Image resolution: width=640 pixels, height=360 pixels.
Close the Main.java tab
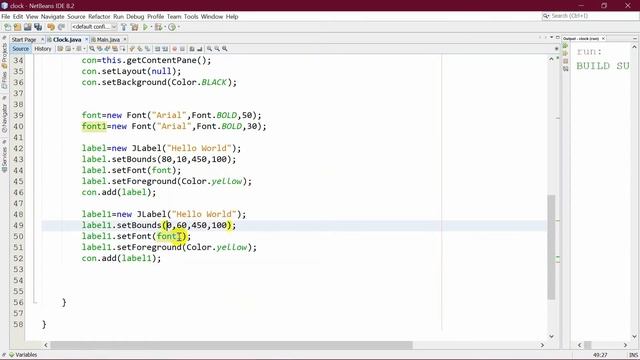125,40
